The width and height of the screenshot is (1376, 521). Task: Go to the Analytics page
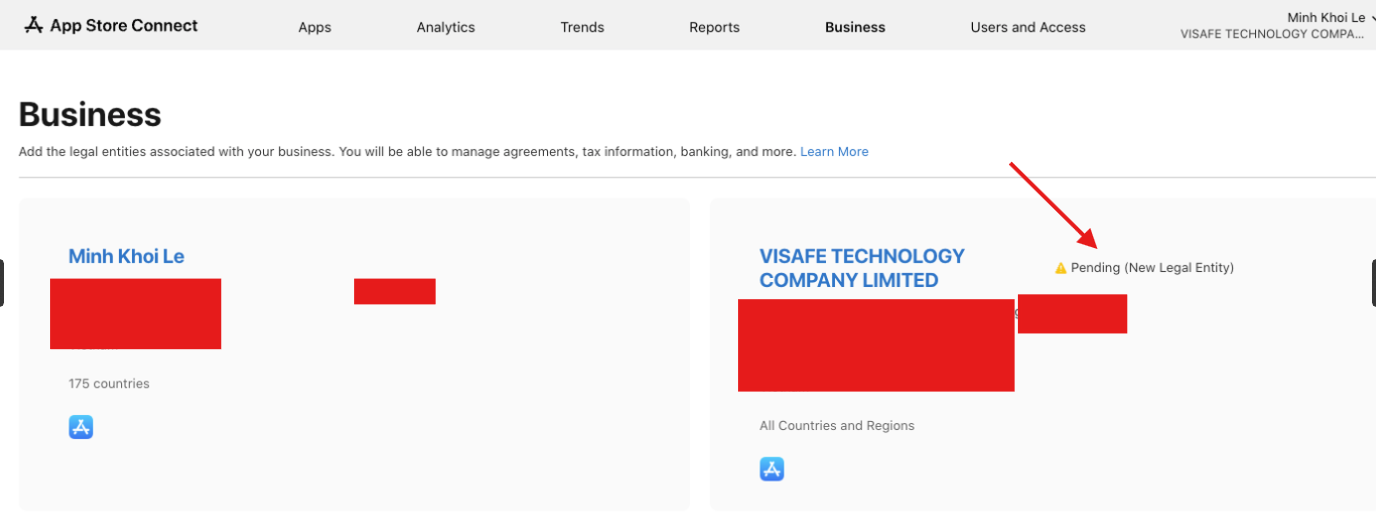pyautogui.click(x=445, y=27)
